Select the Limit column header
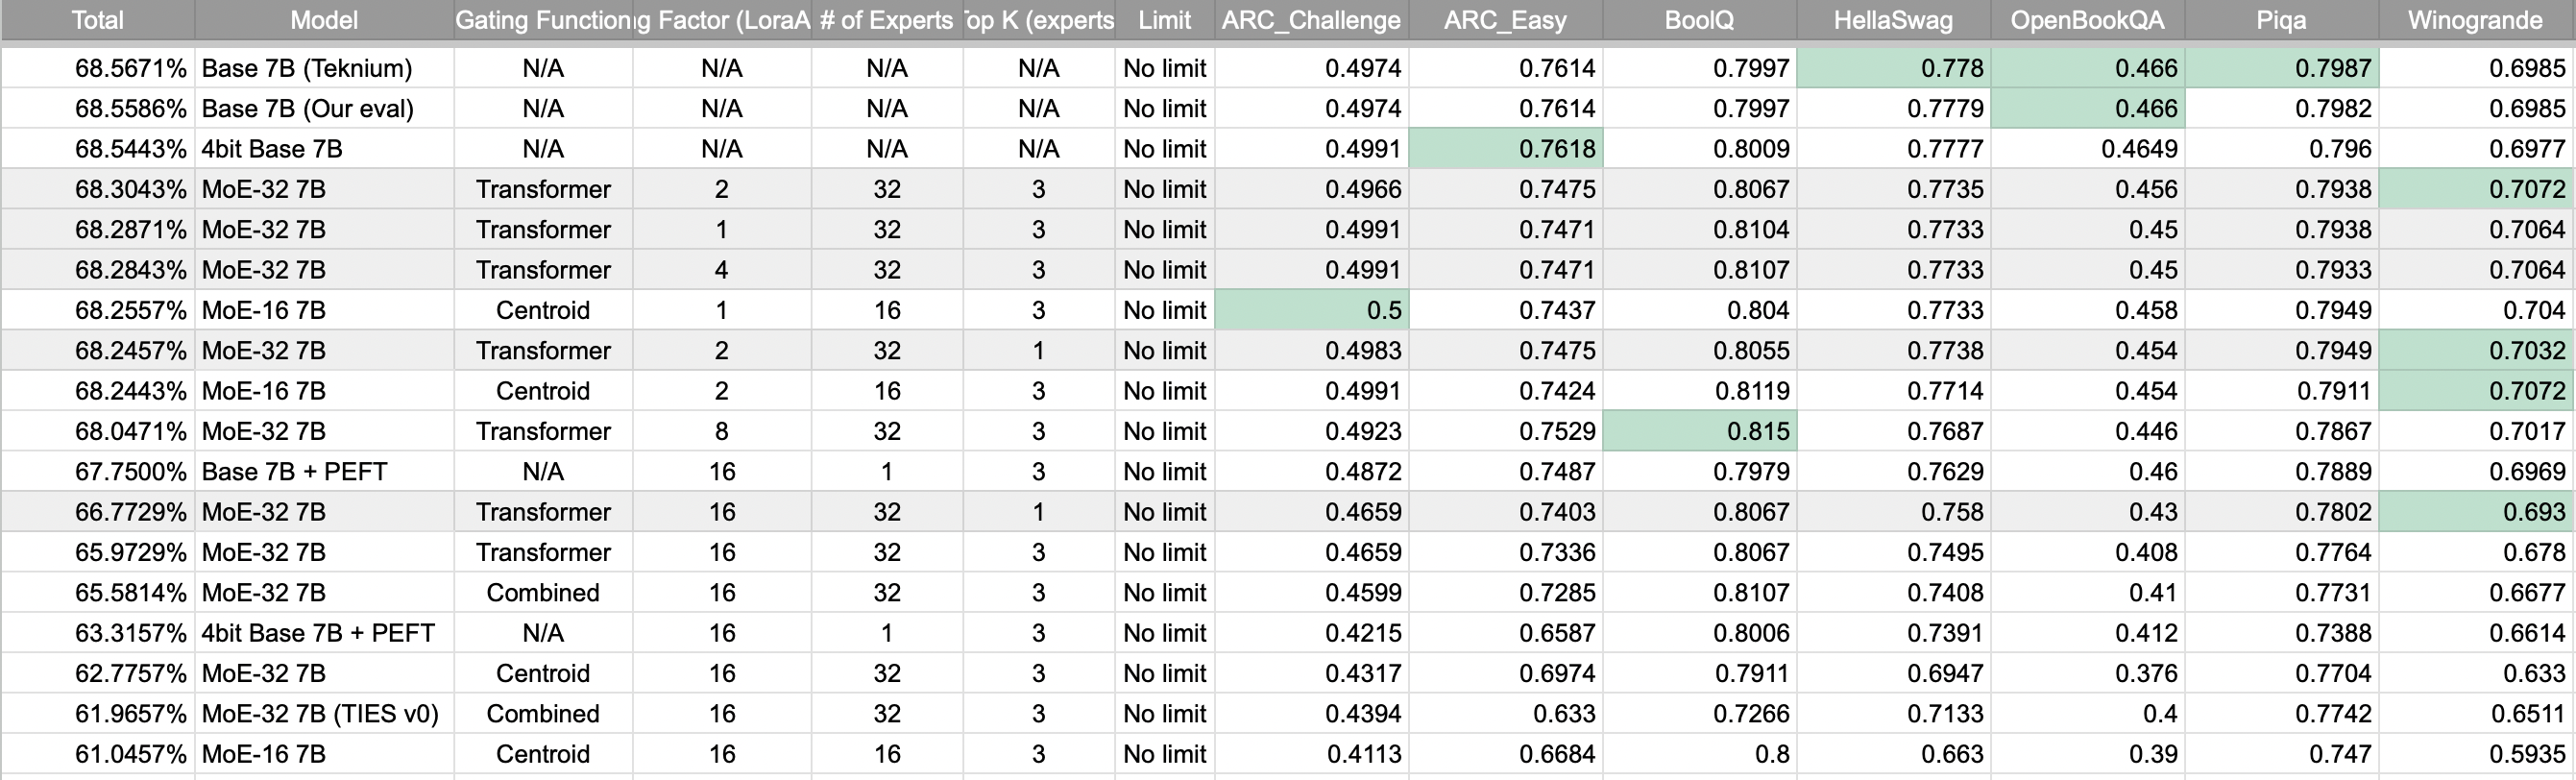 click(1164, 20)
